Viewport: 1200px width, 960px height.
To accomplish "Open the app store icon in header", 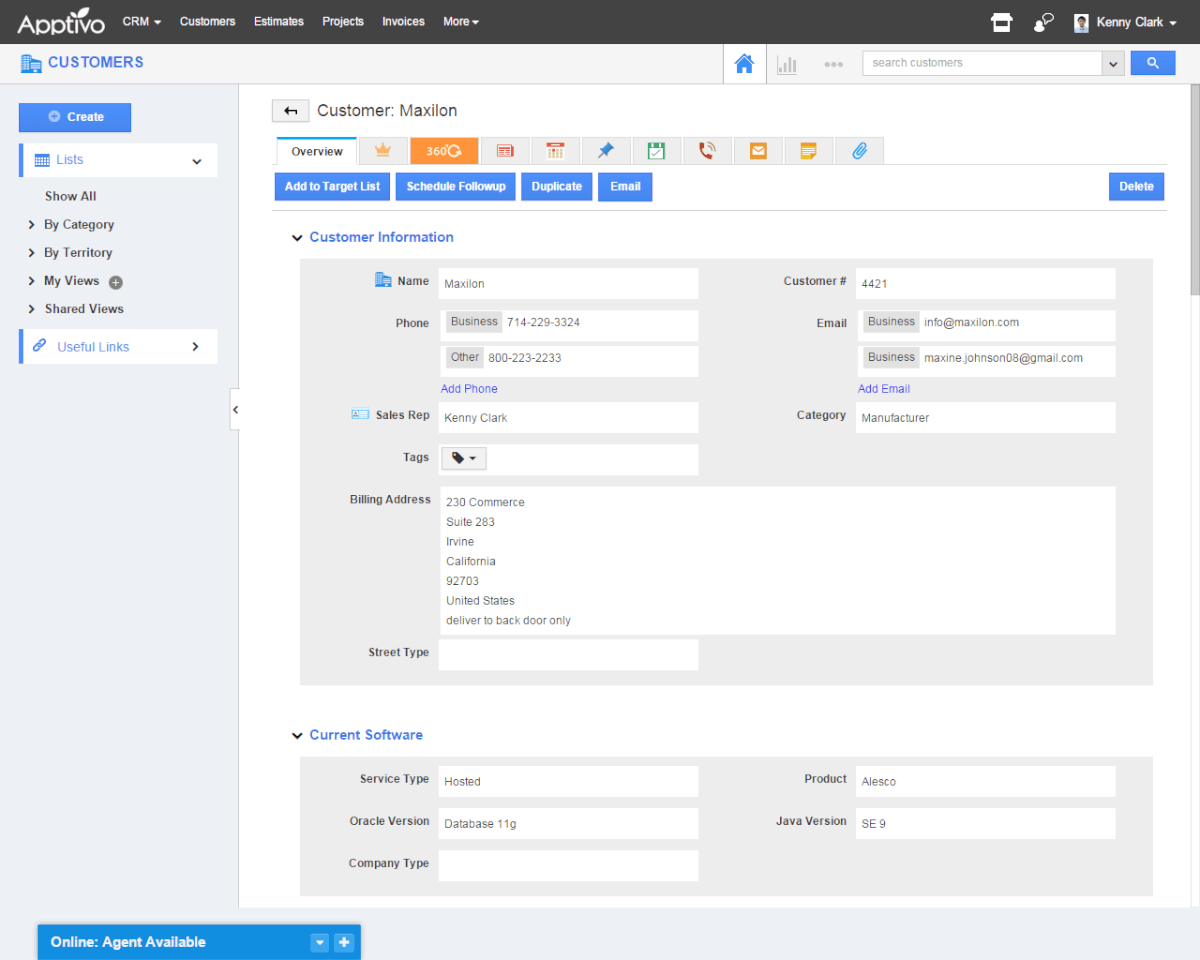I will click(1001, 22).
